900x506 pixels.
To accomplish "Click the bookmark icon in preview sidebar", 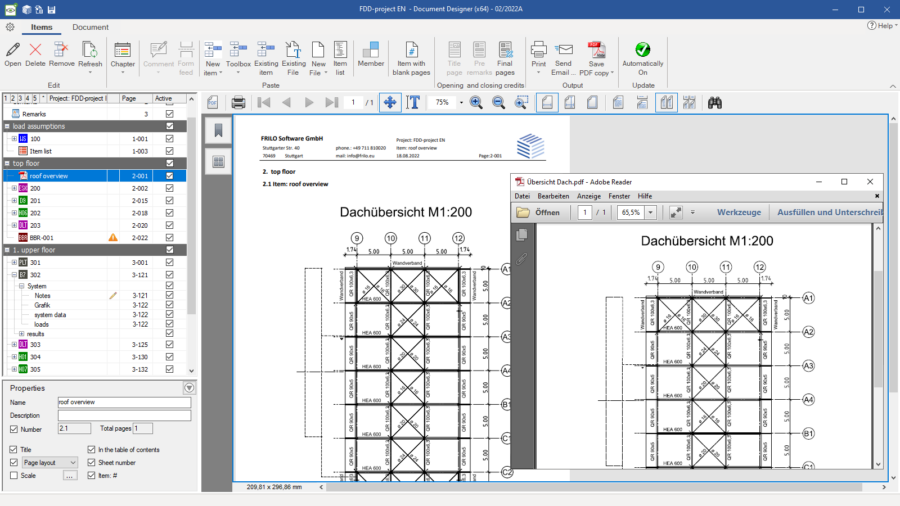I will 218,131.
